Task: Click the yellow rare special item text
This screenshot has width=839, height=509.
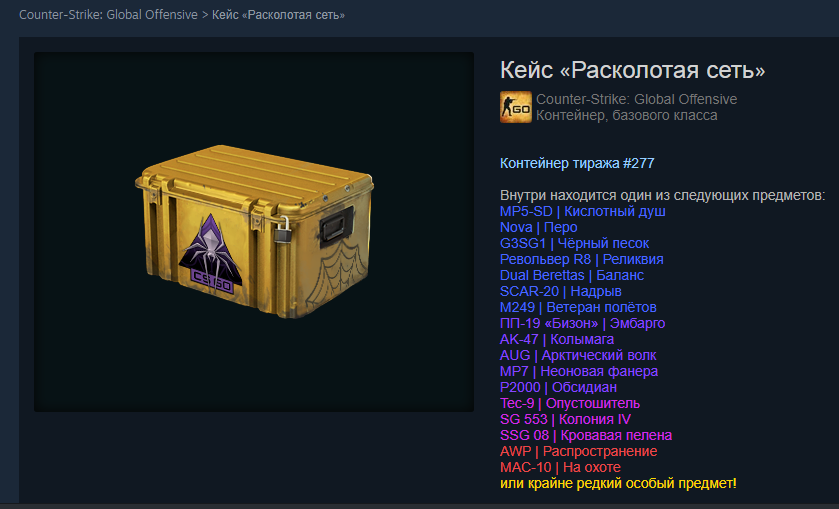Action: click(x=618, y=484)
